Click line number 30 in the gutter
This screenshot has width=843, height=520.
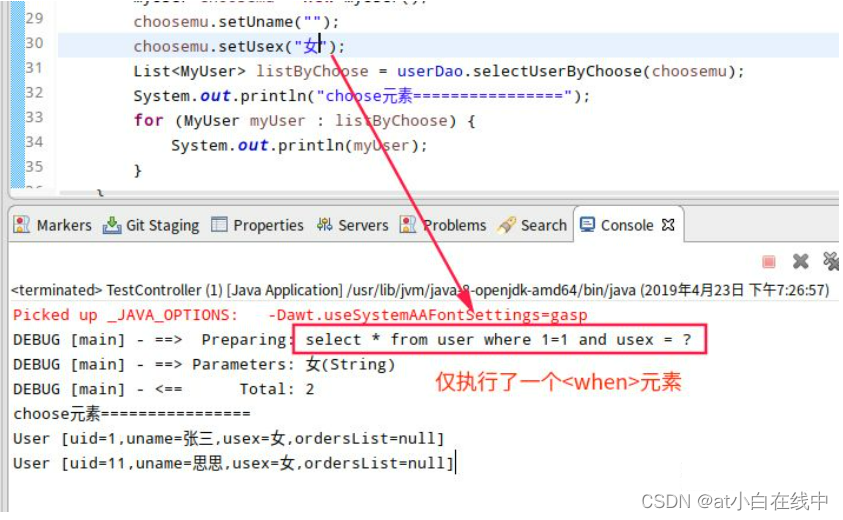point(34,43)
